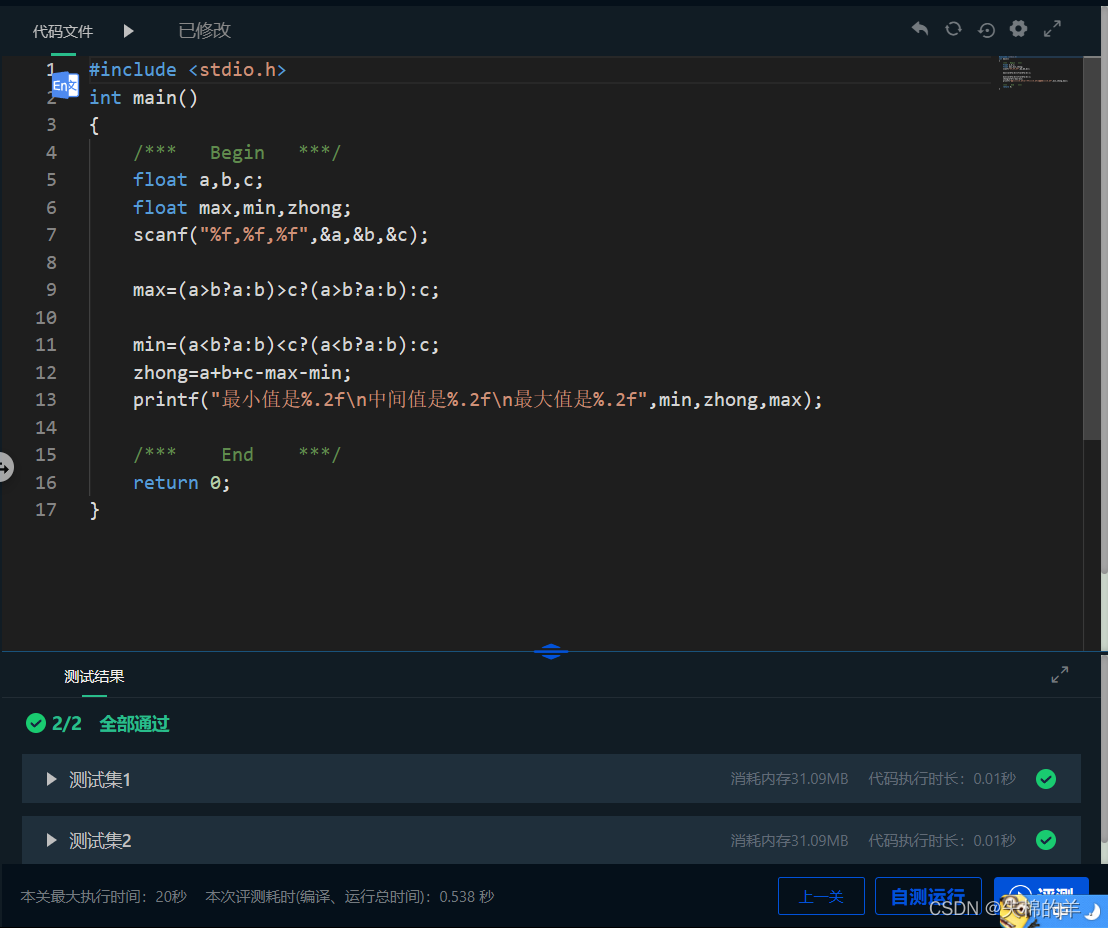
Task: Click the green pass checkmark of 测试集1
Action: 1046,779
